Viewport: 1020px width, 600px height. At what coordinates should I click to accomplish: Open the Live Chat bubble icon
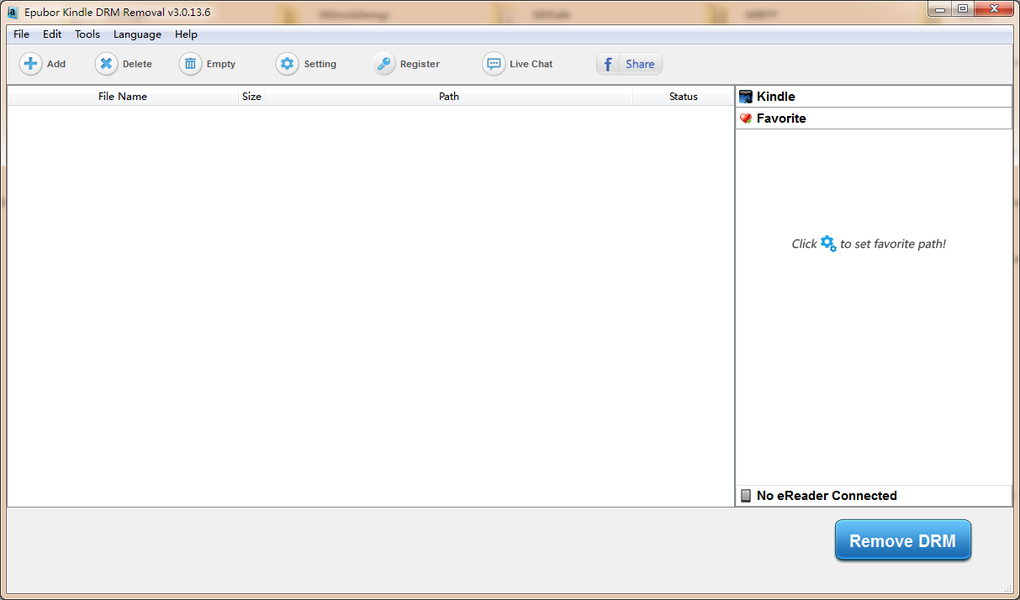pos(494,64)
